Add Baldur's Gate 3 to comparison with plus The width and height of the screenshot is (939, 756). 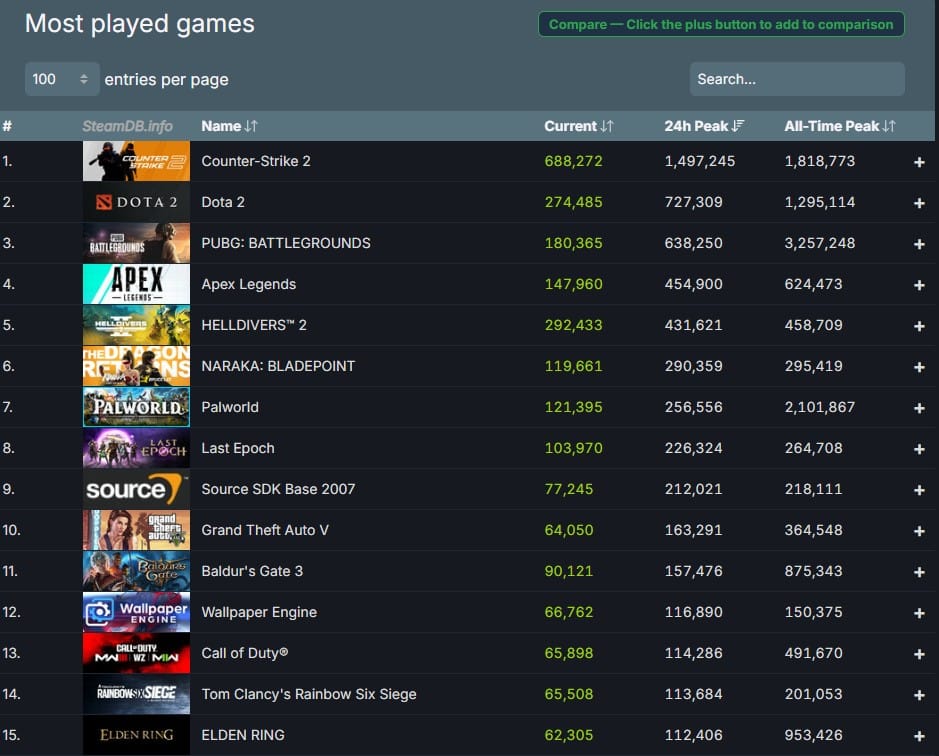point(919,572)
